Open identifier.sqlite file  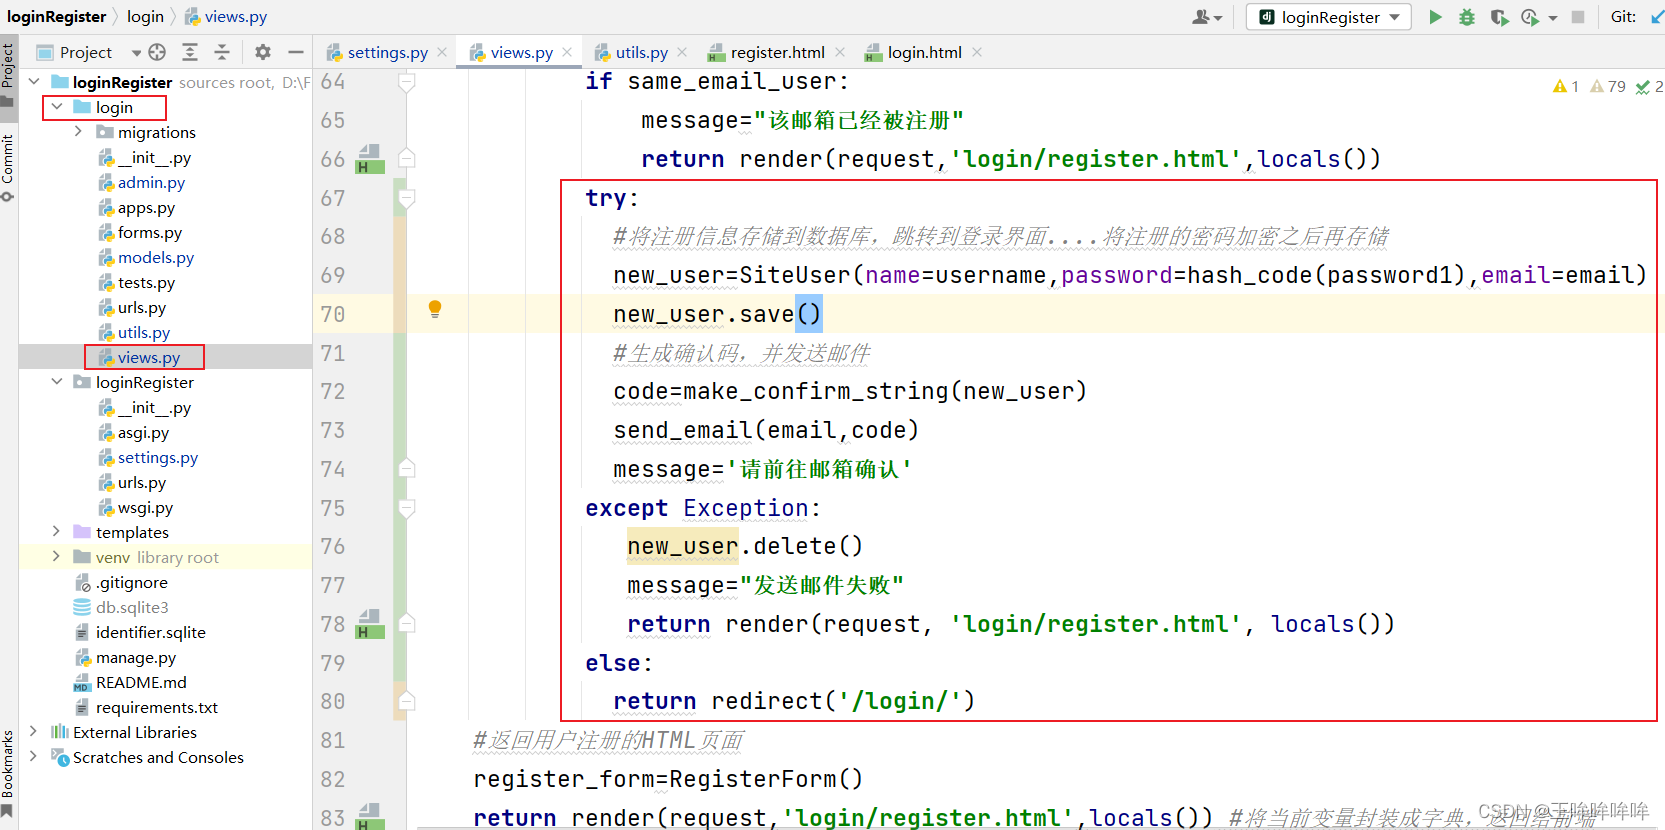[151, 632]
